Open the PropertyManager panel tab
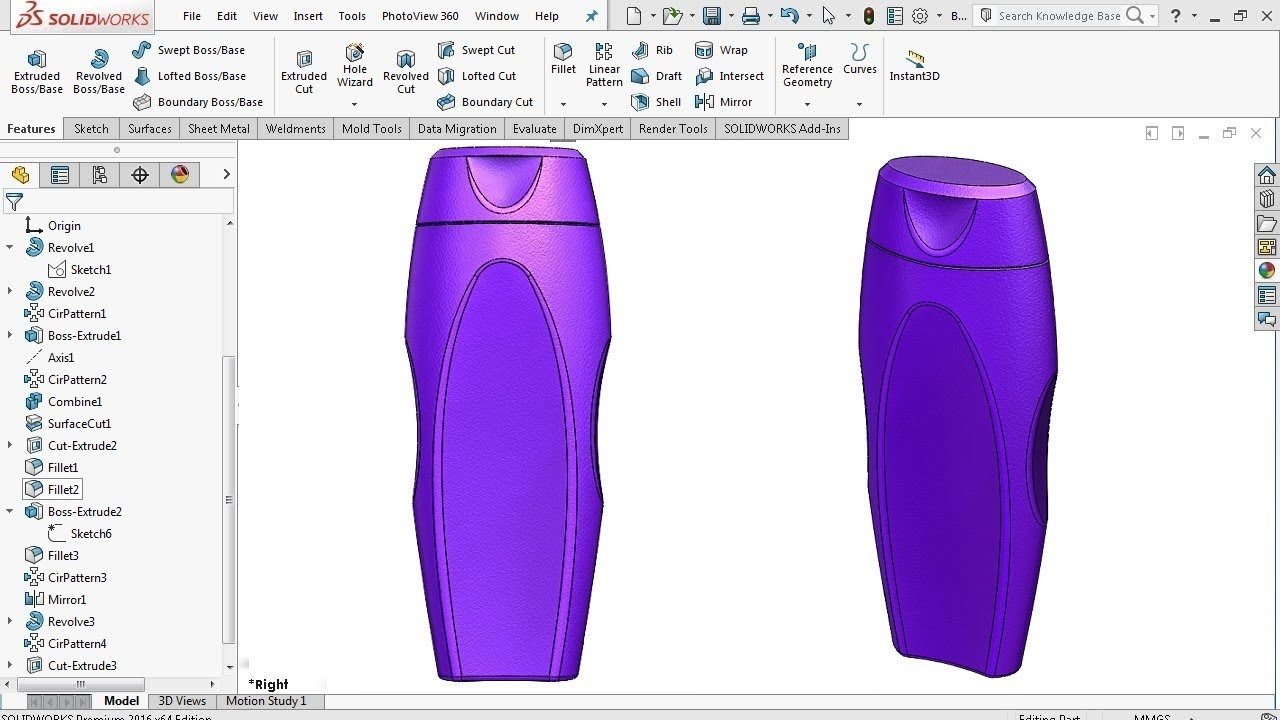 (x=60, y=175)
